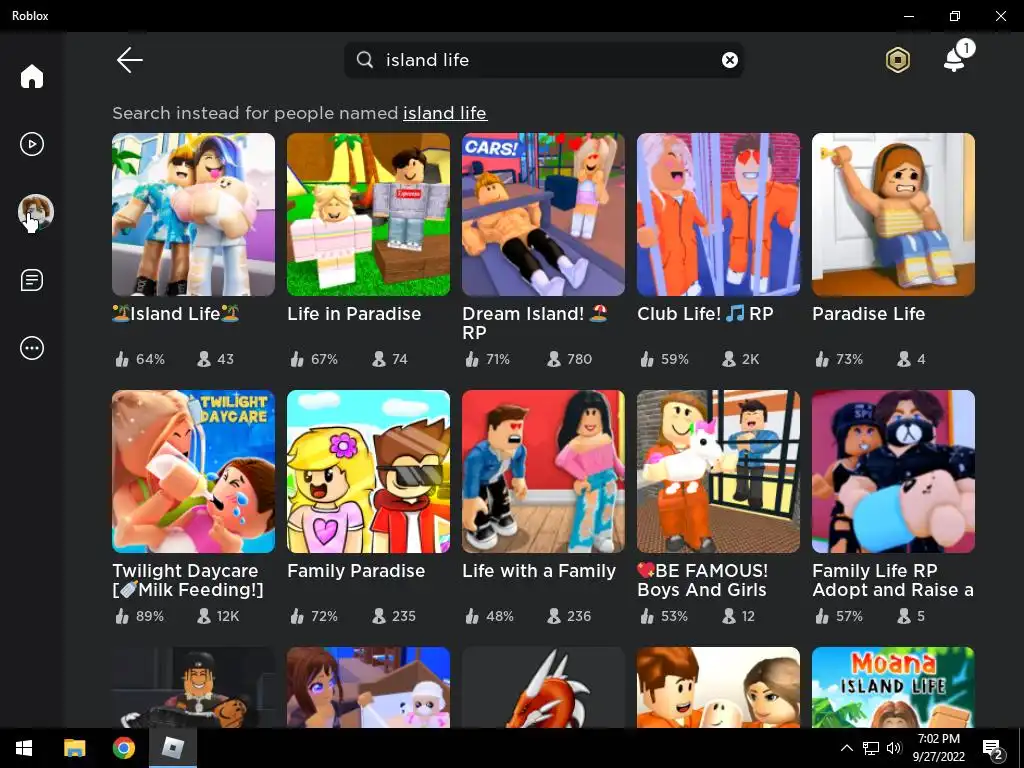Click the Family Paradise title text
This screenshot has width=1024, height=768.
pos(356,571)
